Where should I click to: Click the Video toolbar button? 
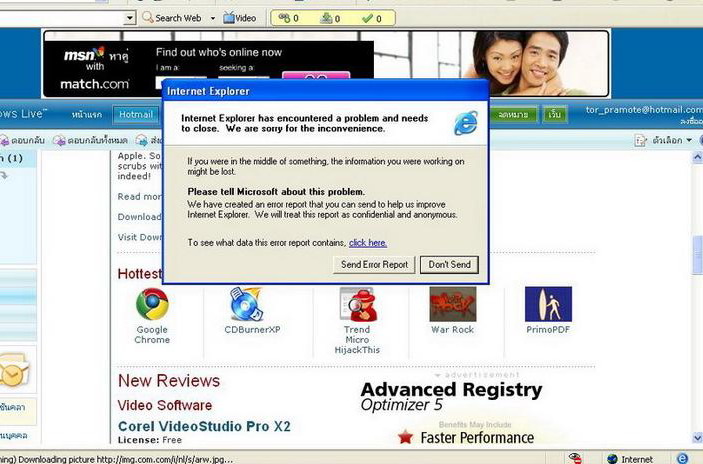[240, 18]
